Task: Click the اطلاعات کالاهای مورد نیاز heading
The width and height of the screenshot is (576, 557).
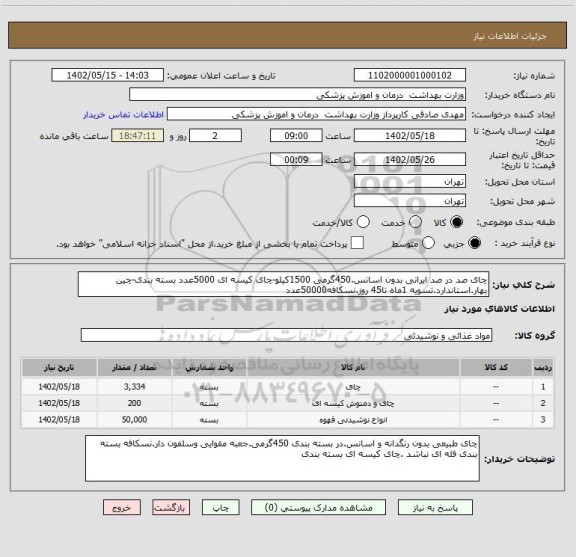Action: point(500,309)
